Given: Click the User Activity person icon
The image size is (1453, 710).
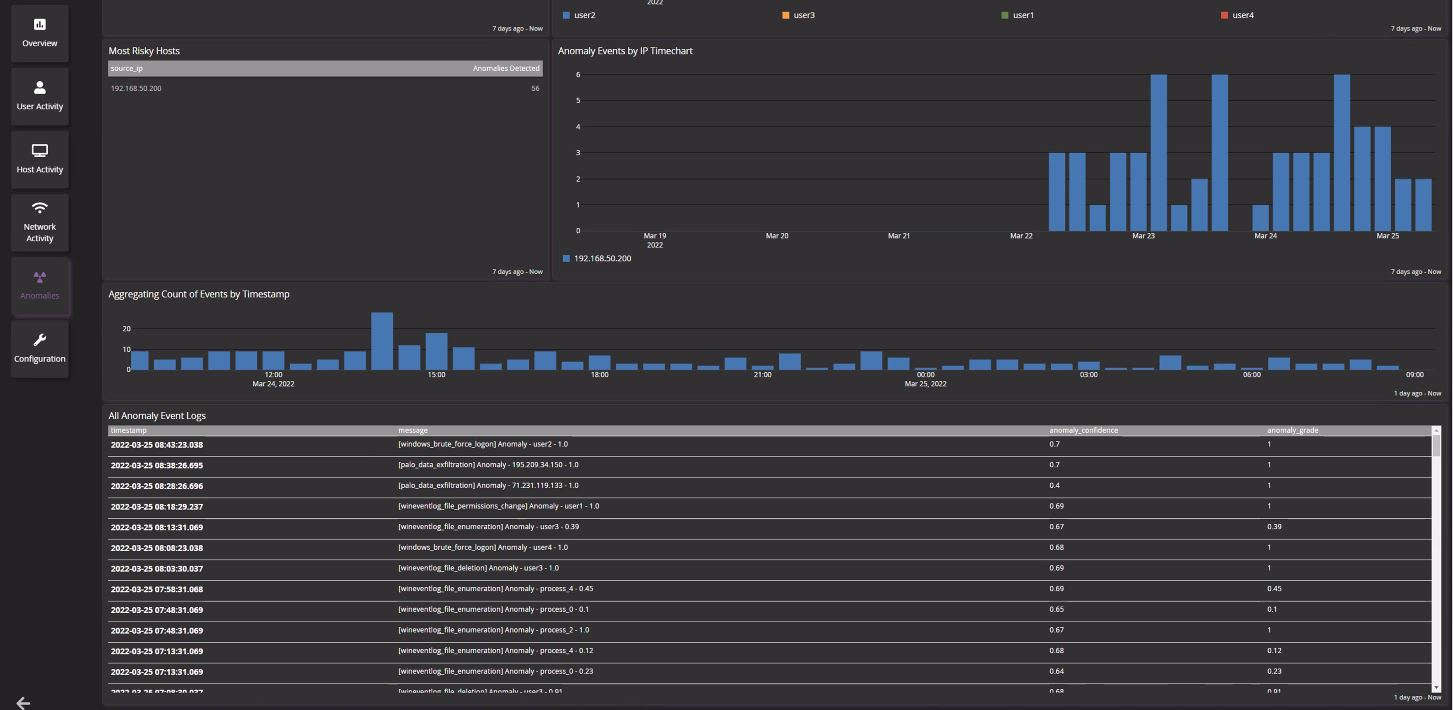Looking at the screenshot, I should tap(40, 88).
